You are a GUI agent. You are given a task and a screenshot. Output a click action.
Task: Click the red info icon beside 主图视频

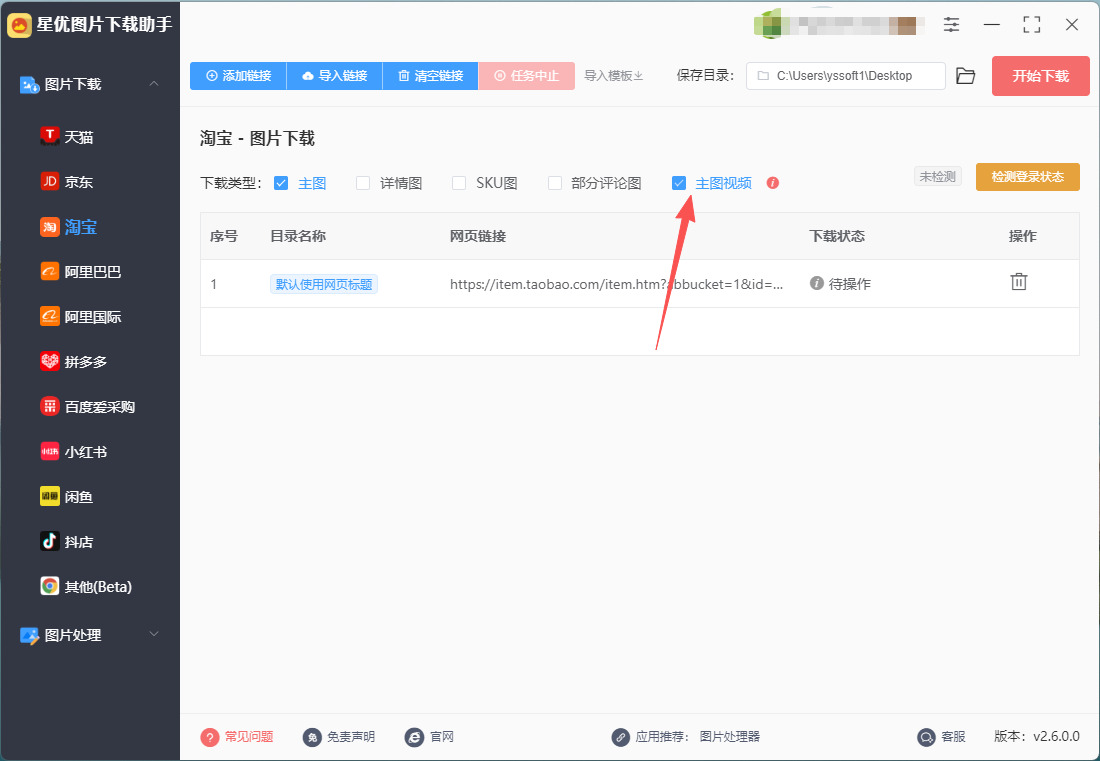coord(772,183)
